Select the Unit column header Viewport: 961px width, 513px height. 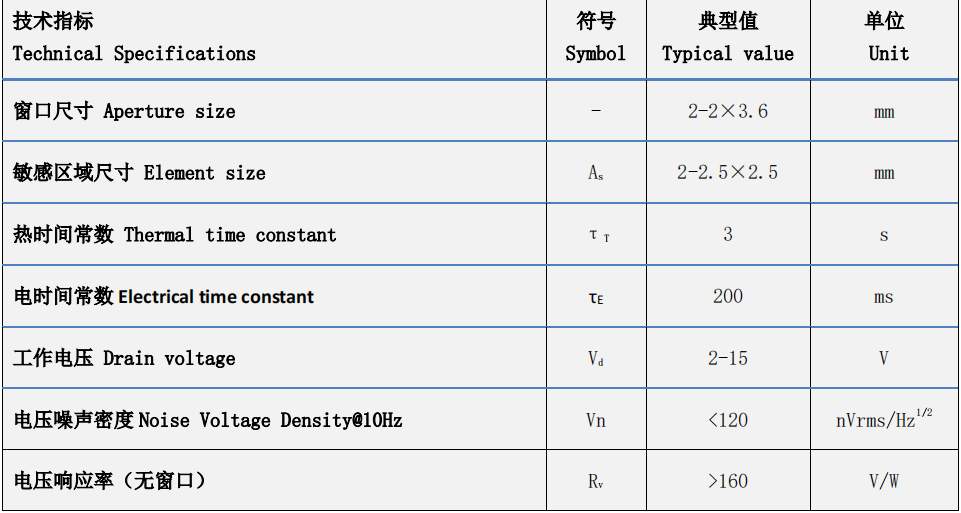885,38
